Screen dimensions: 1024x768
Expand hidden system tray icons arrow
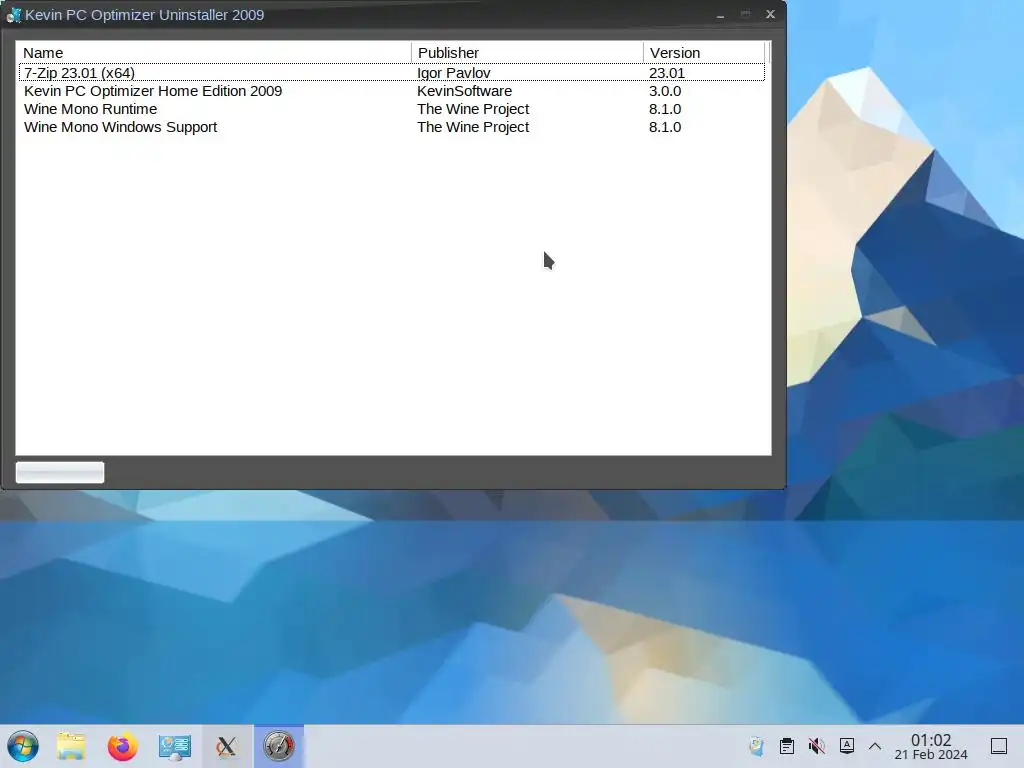875,746
